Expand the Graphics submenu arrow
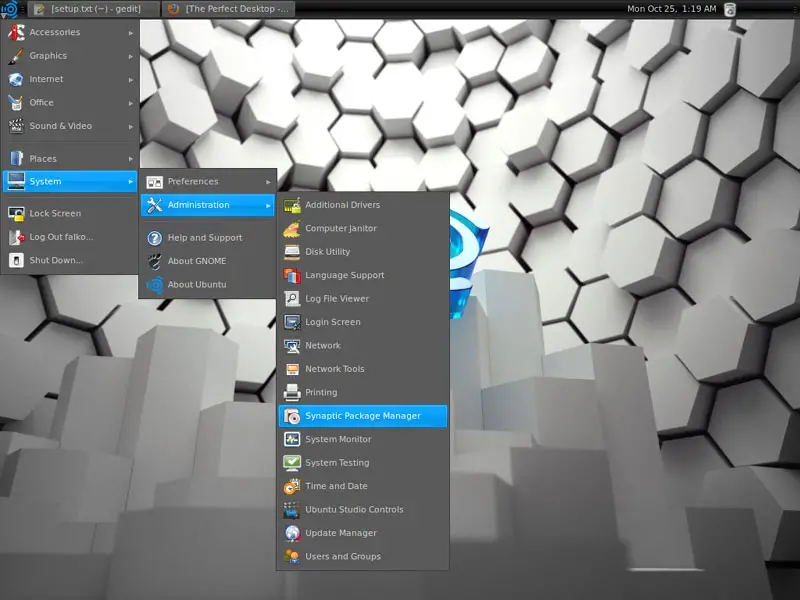The image size is (800, 600). [131, 56]
